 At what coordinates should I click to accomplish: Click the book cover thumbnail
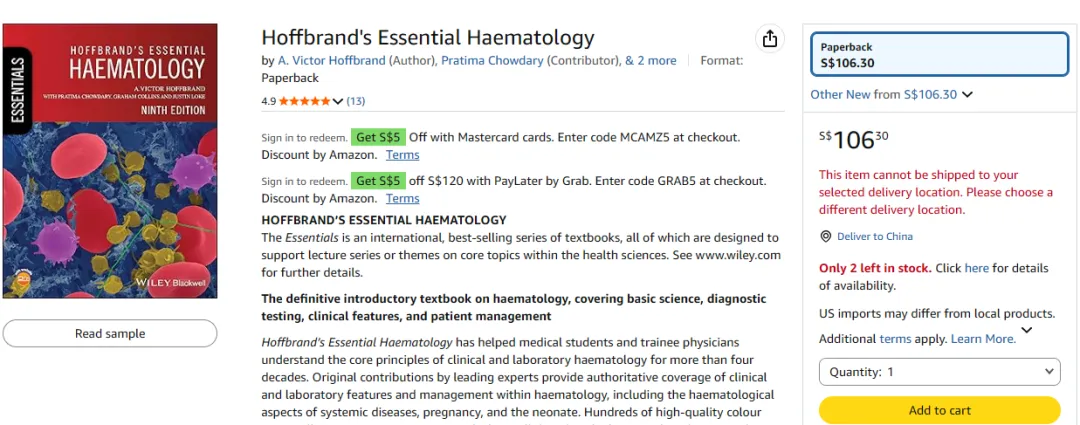[110, 160]
